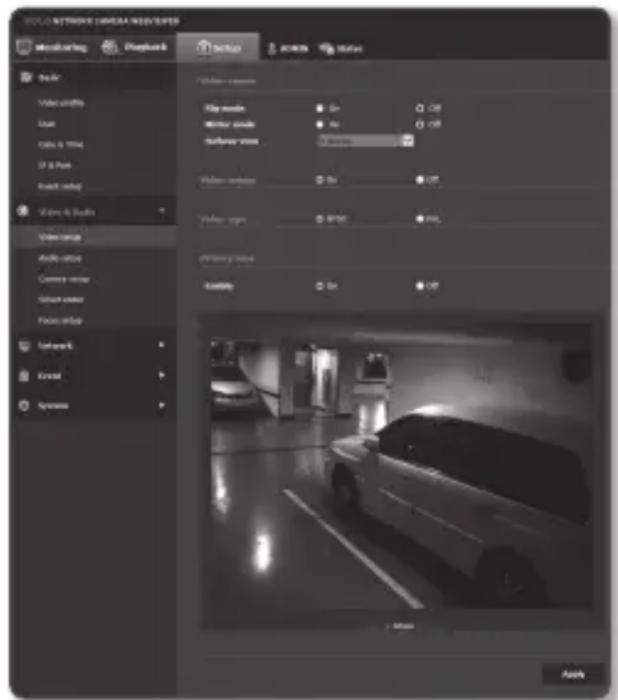Click the Apply button
This screenshot has height=700, width=618.
point(573,674)
